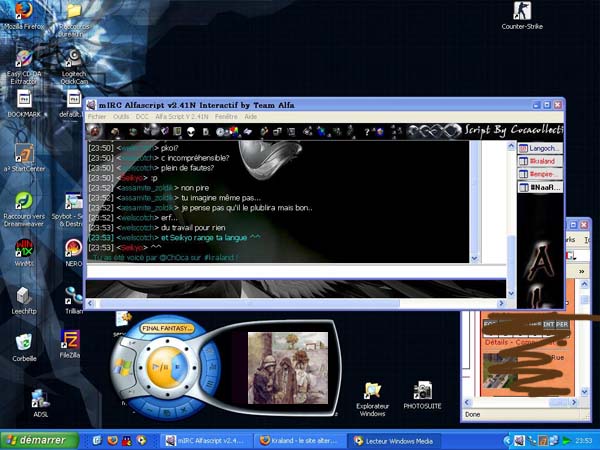This screenshot has height=450, width=600.
Task: Launch Firefox from the quick launch bar
Action: click(112, 440)
